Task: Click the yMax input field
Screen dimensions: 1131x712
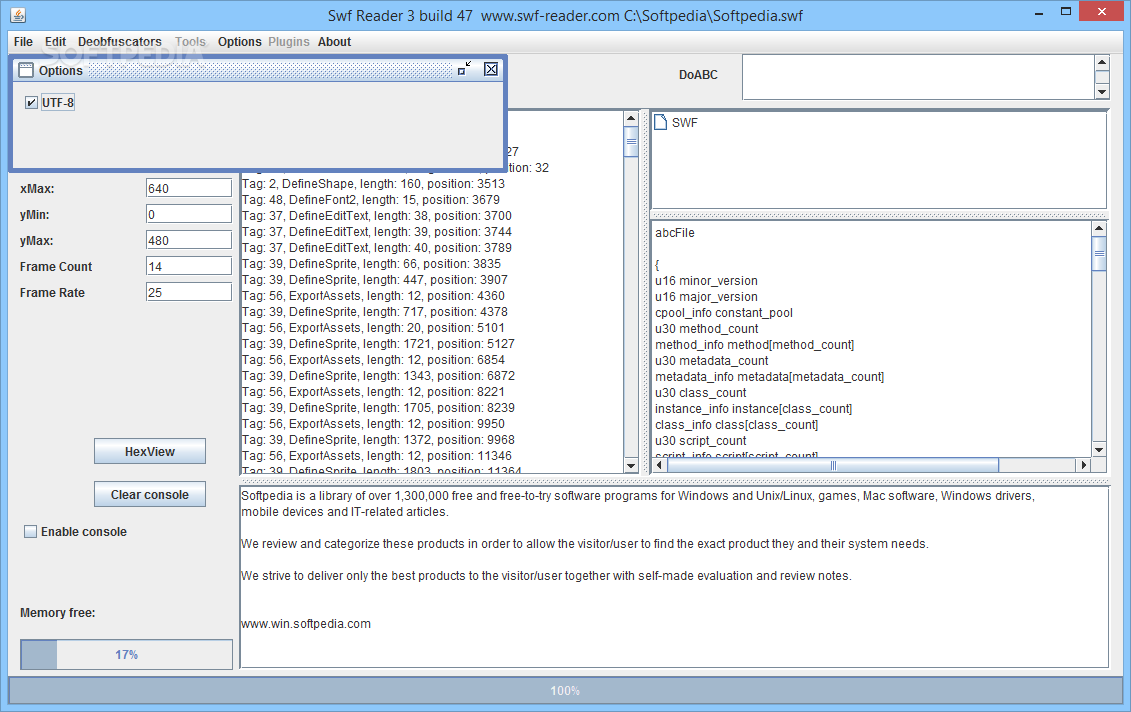Action: (189, 240)
